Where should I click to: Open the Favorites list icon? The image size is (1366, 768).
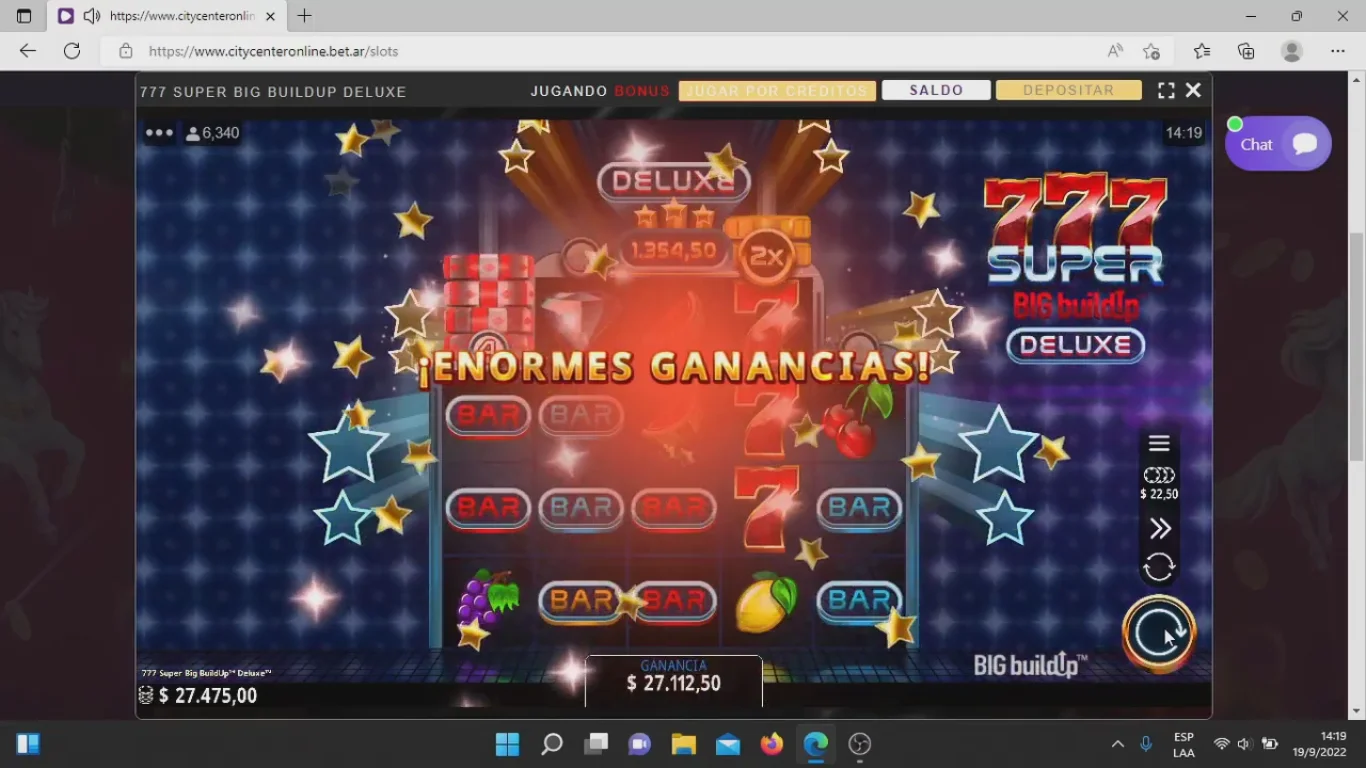pos(1202,51)
